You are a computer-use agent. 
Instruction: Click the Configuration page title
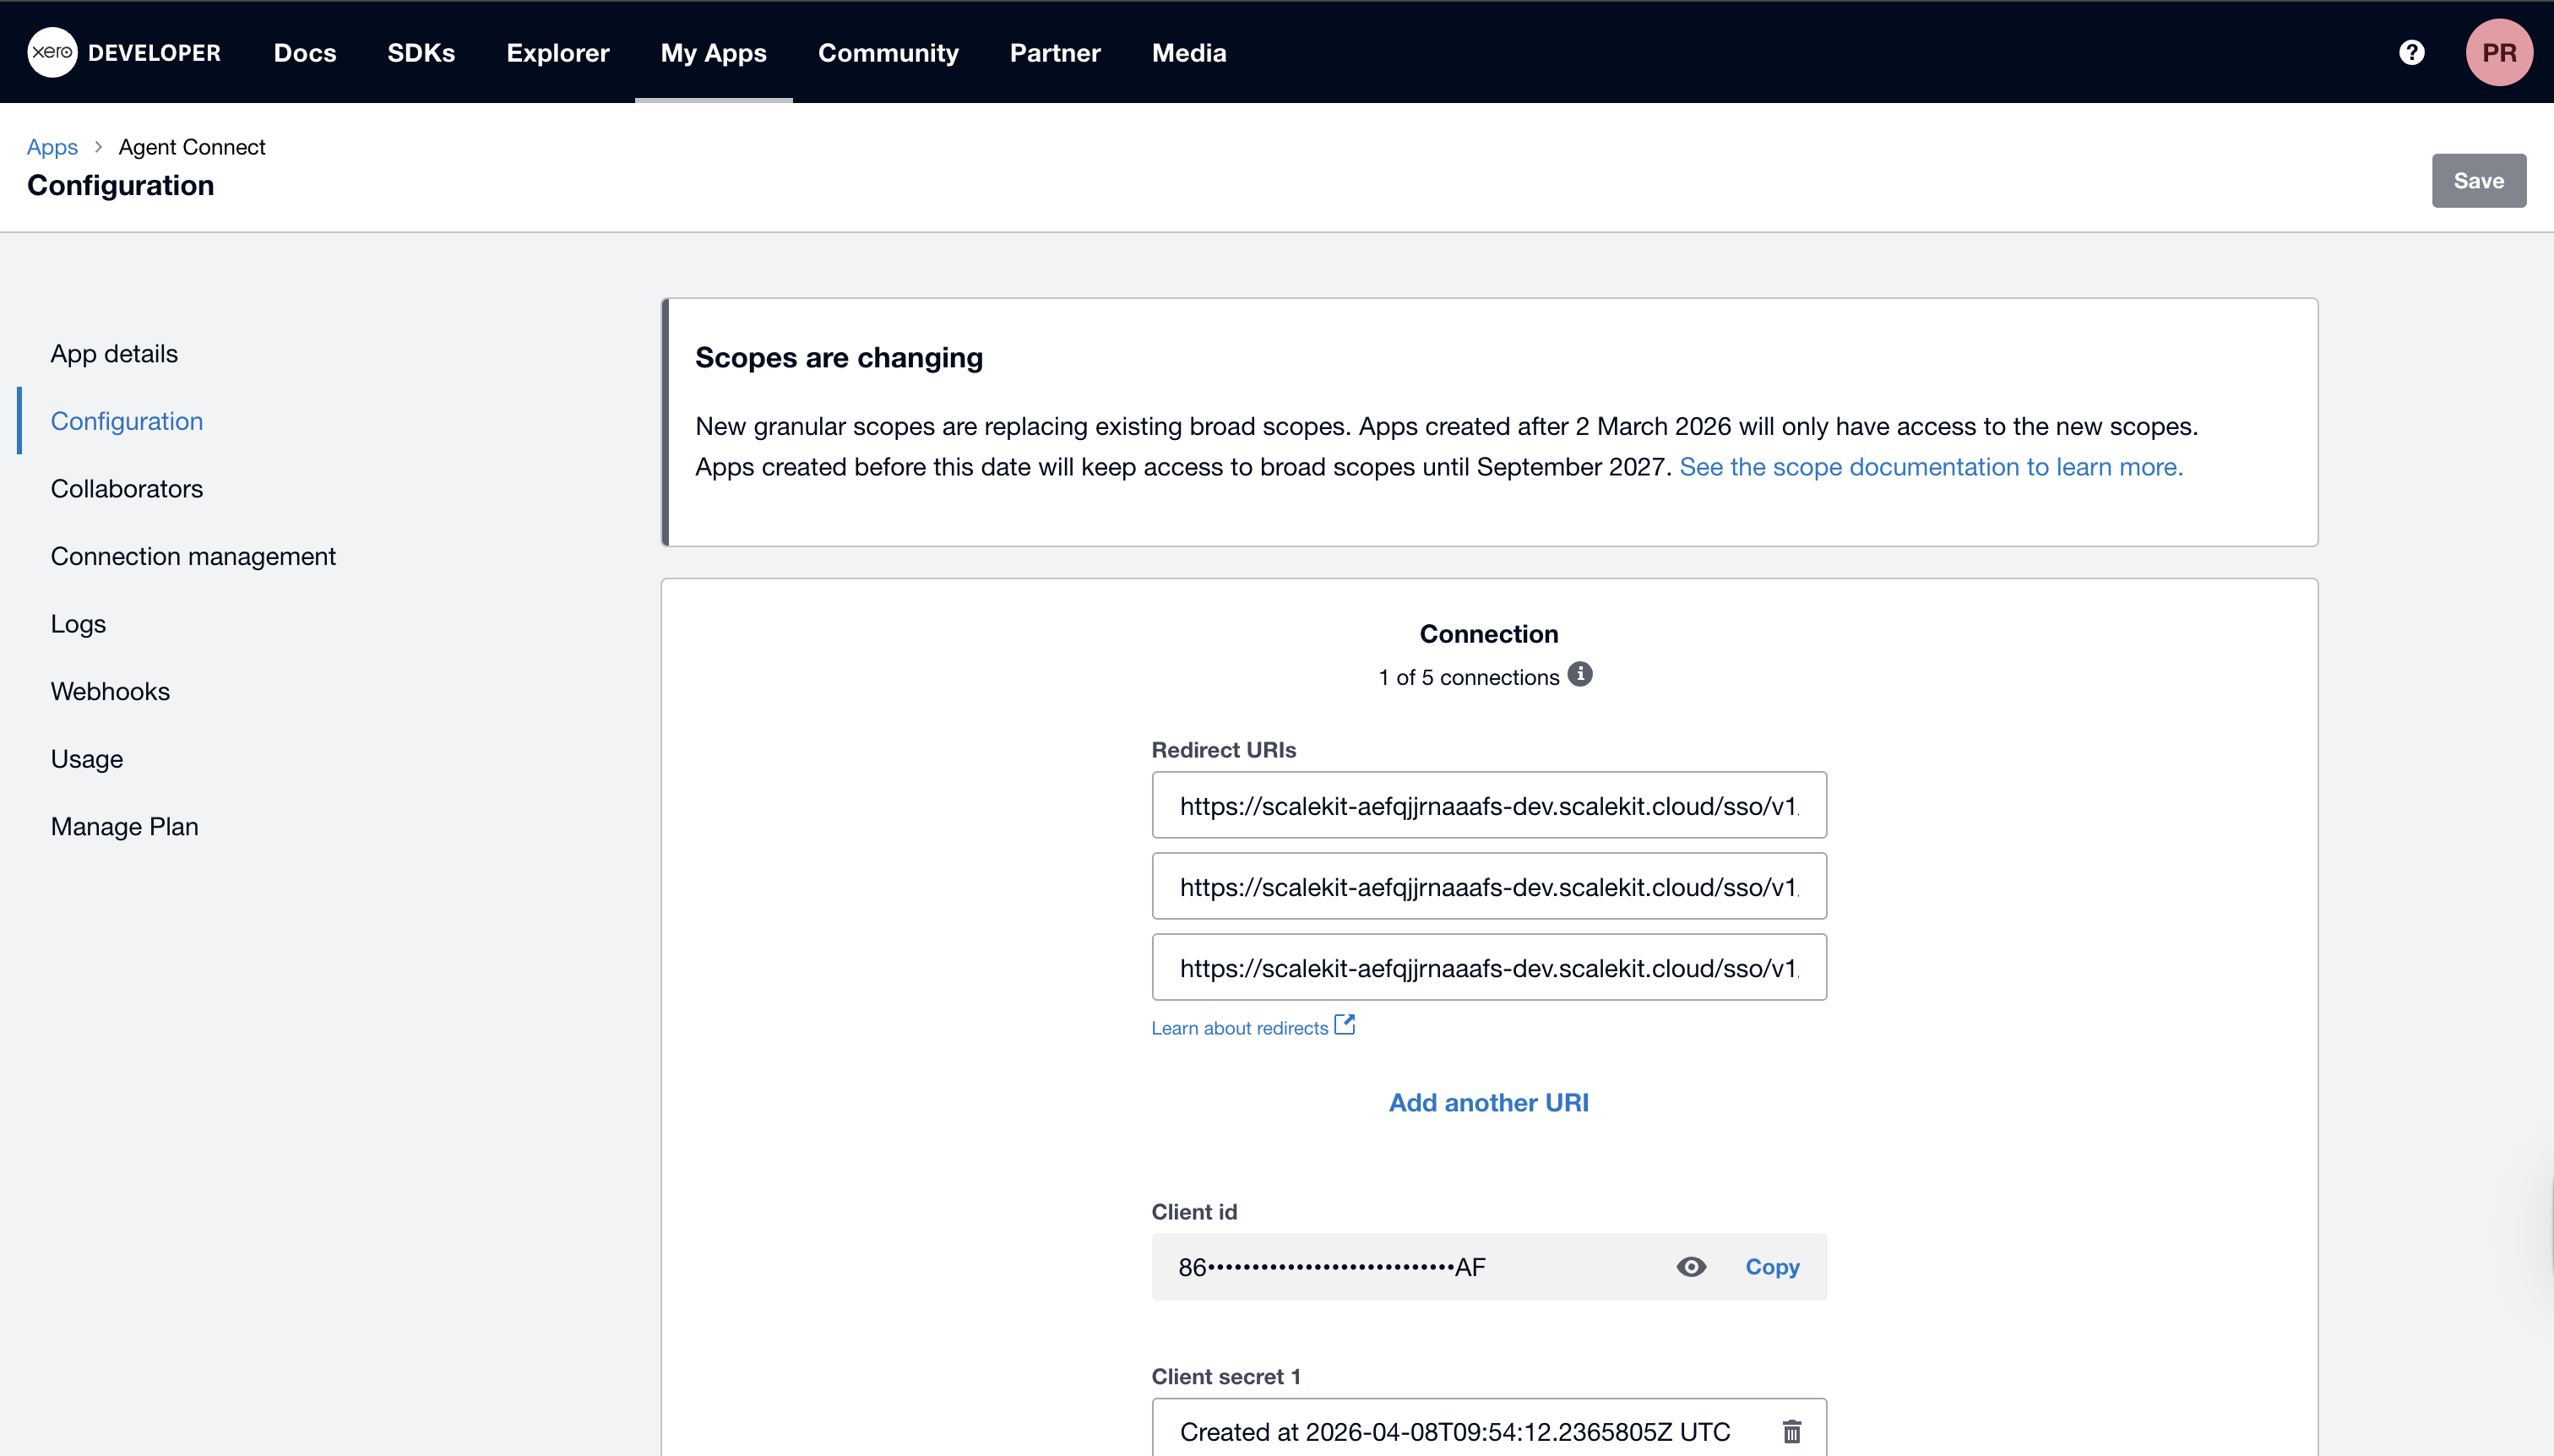click(x=121, y=185)
